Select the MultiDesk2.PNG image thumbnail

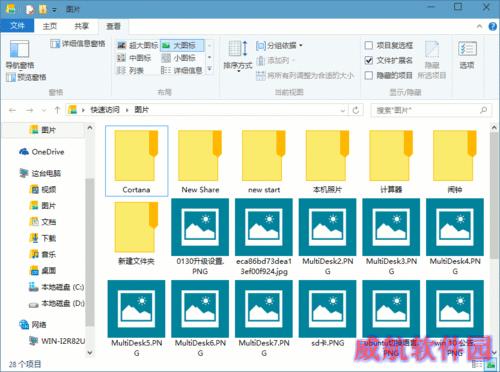tap(327, 237)
